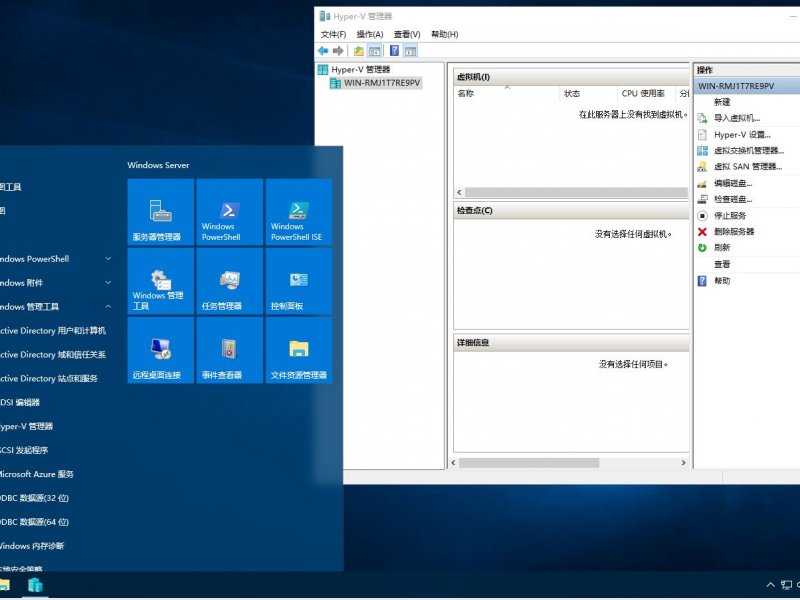Open the 控制面板 tile

click(x=299, y=281)
